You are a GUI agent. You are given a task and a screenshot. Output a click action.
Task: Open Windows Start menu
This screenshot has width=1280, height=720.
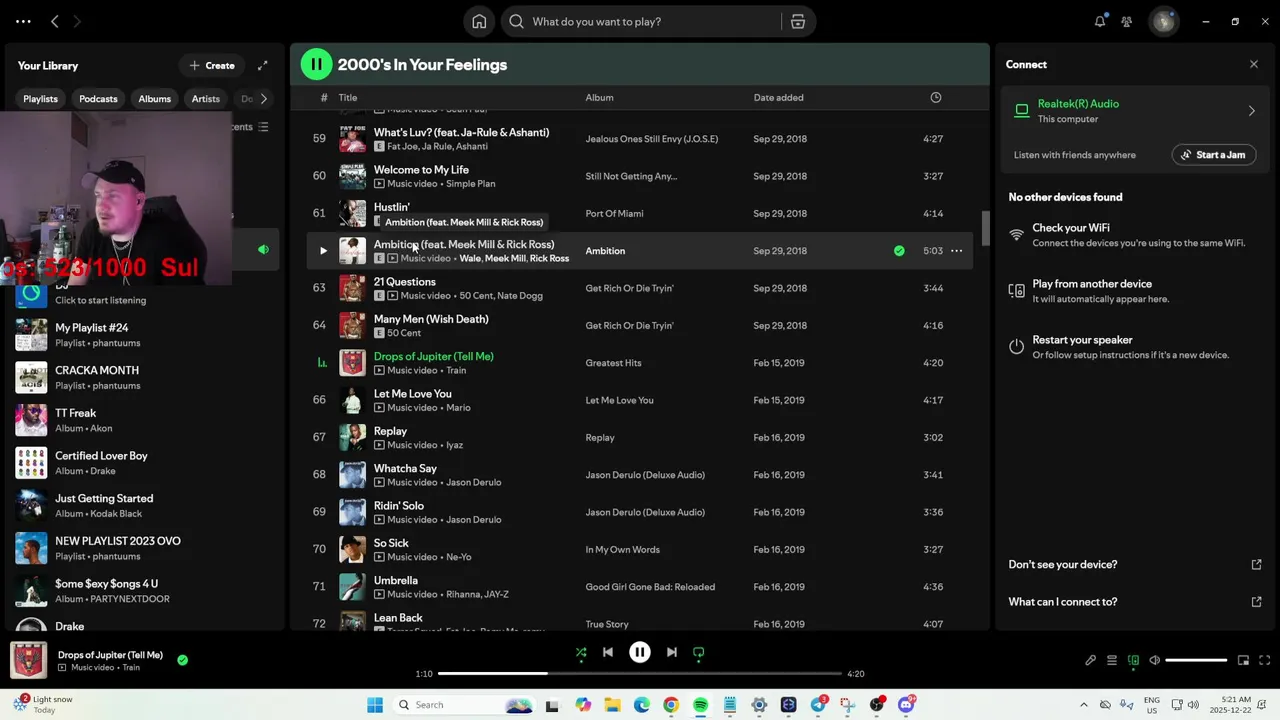375,705
